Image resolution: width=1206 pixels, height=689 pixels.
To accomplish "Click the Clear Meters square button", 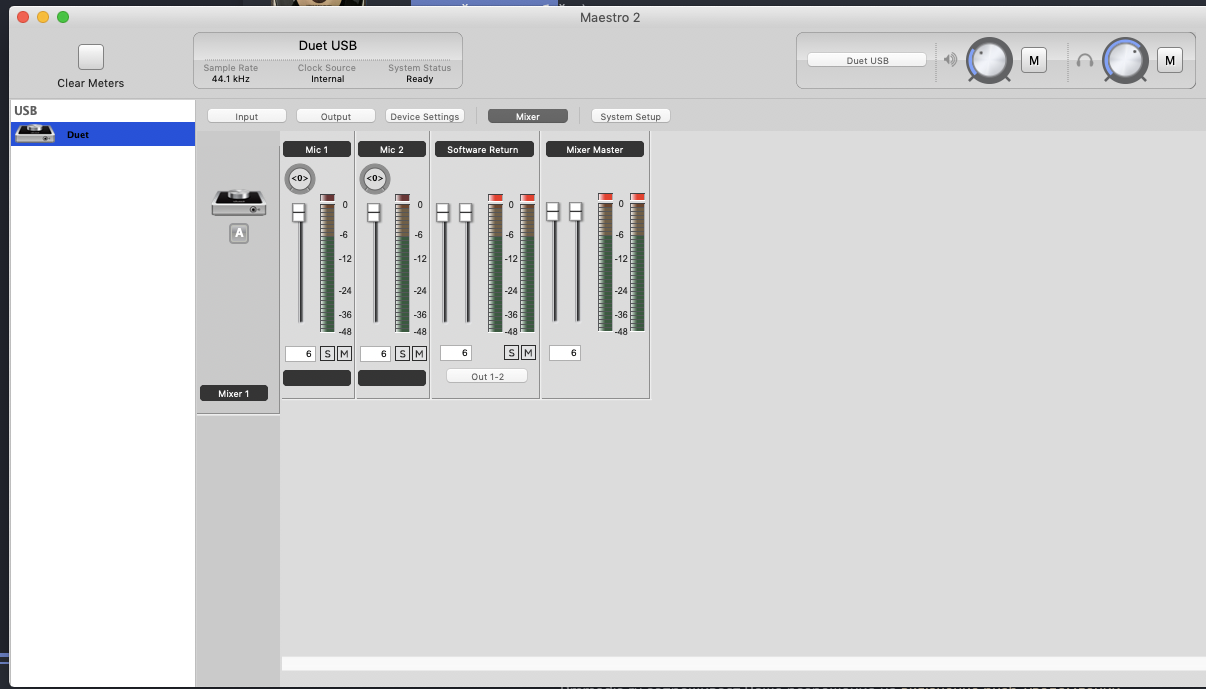I will point(91,57).
